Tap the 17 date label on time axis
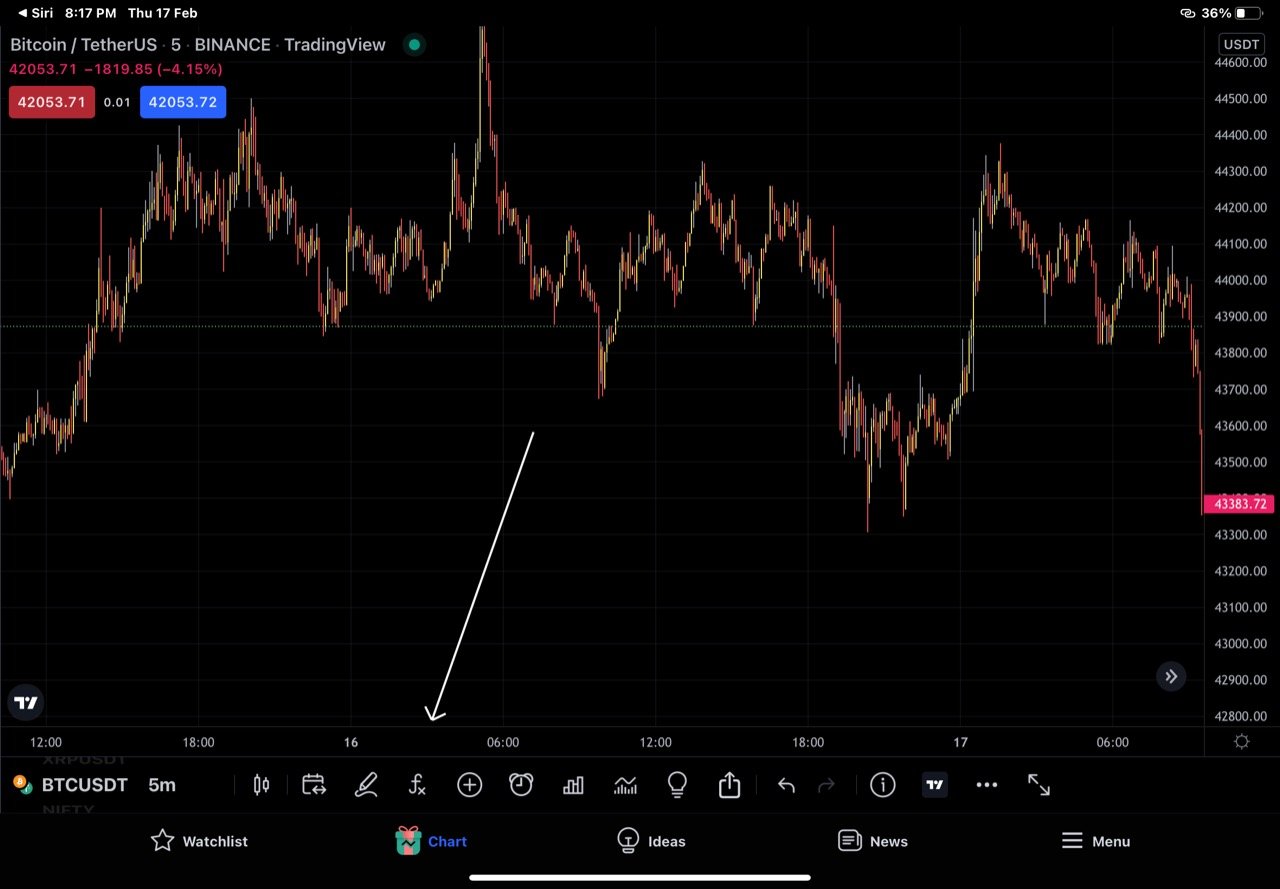This screenshot has width=1280, height=889. tap(961, 742)
